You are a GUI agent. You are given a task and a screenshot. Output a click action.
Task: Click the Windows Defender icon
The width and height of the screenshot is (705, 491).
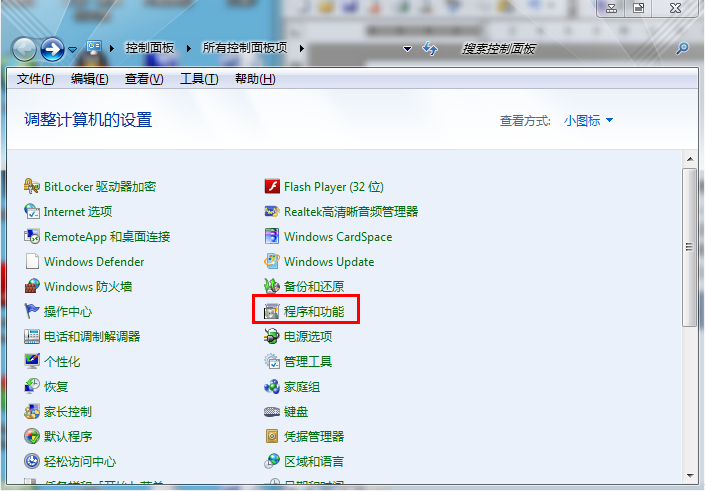point(32,262)
